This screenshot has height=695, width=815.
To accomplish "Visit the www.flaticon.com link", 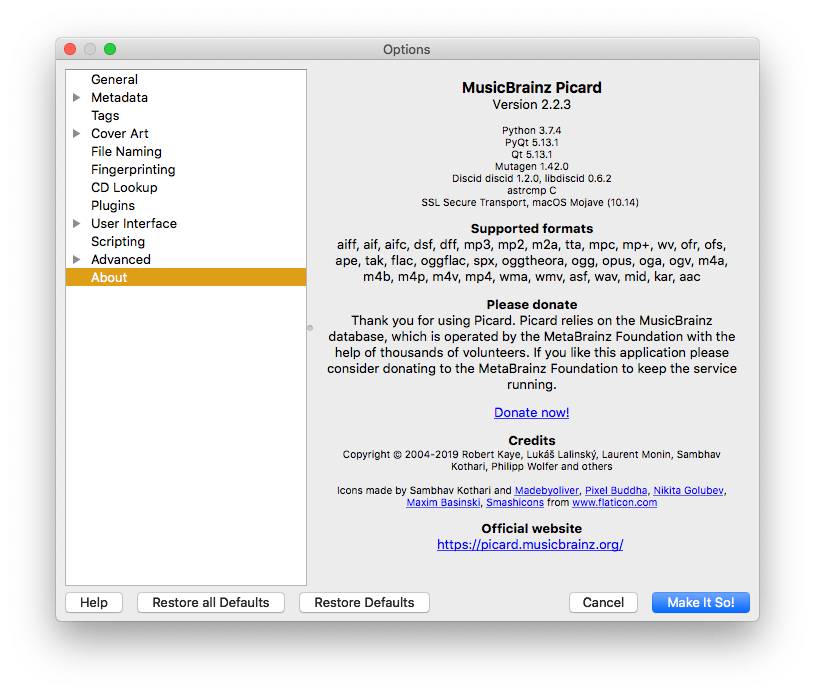I will (614, 503).
